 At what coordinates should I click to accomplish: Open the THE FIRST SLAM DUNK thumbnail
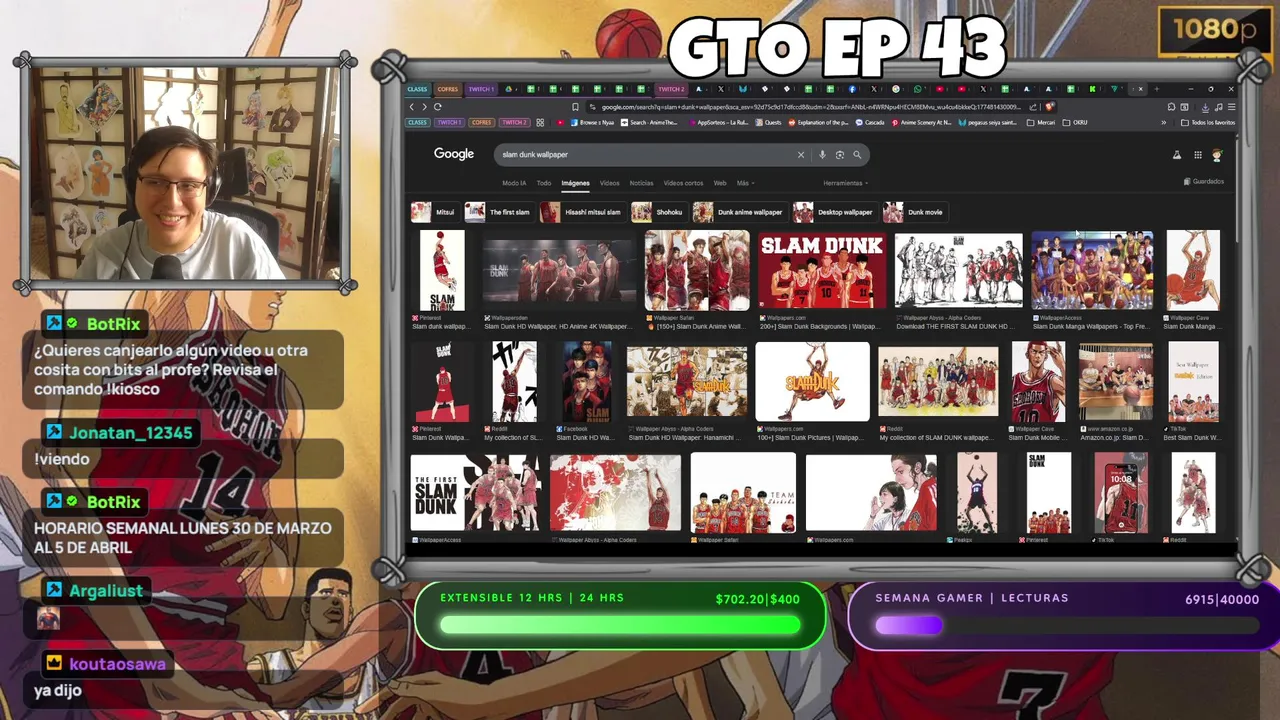pos(476,492)
